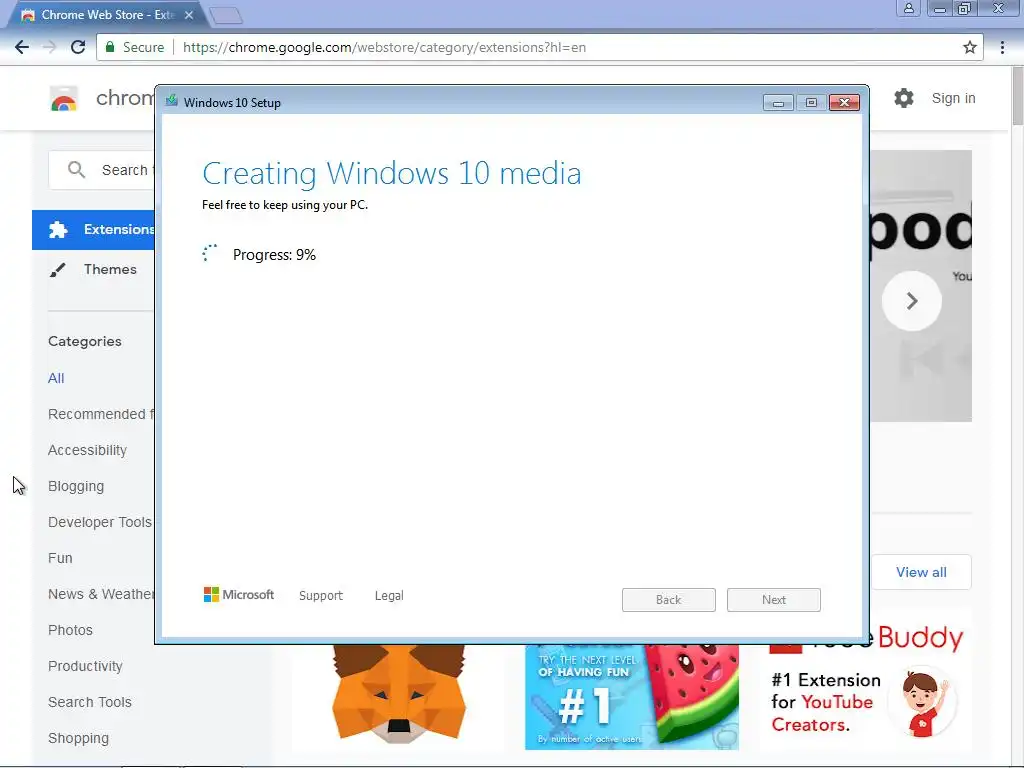
Task: Choose the Search Tools category
Action: (x=89, y=701)
